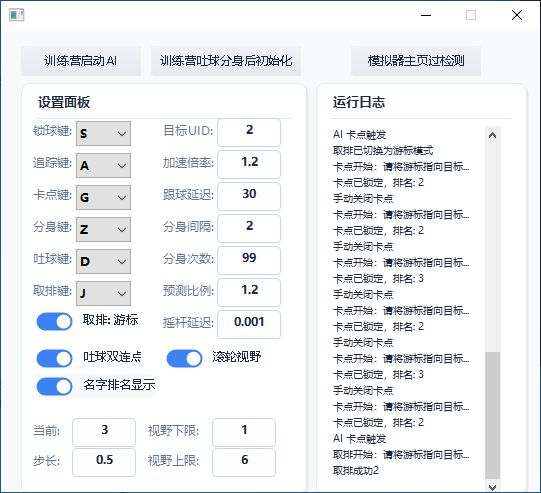
Task: Click the log scrollbar down arrow
Action: click(x=492, y=487)
